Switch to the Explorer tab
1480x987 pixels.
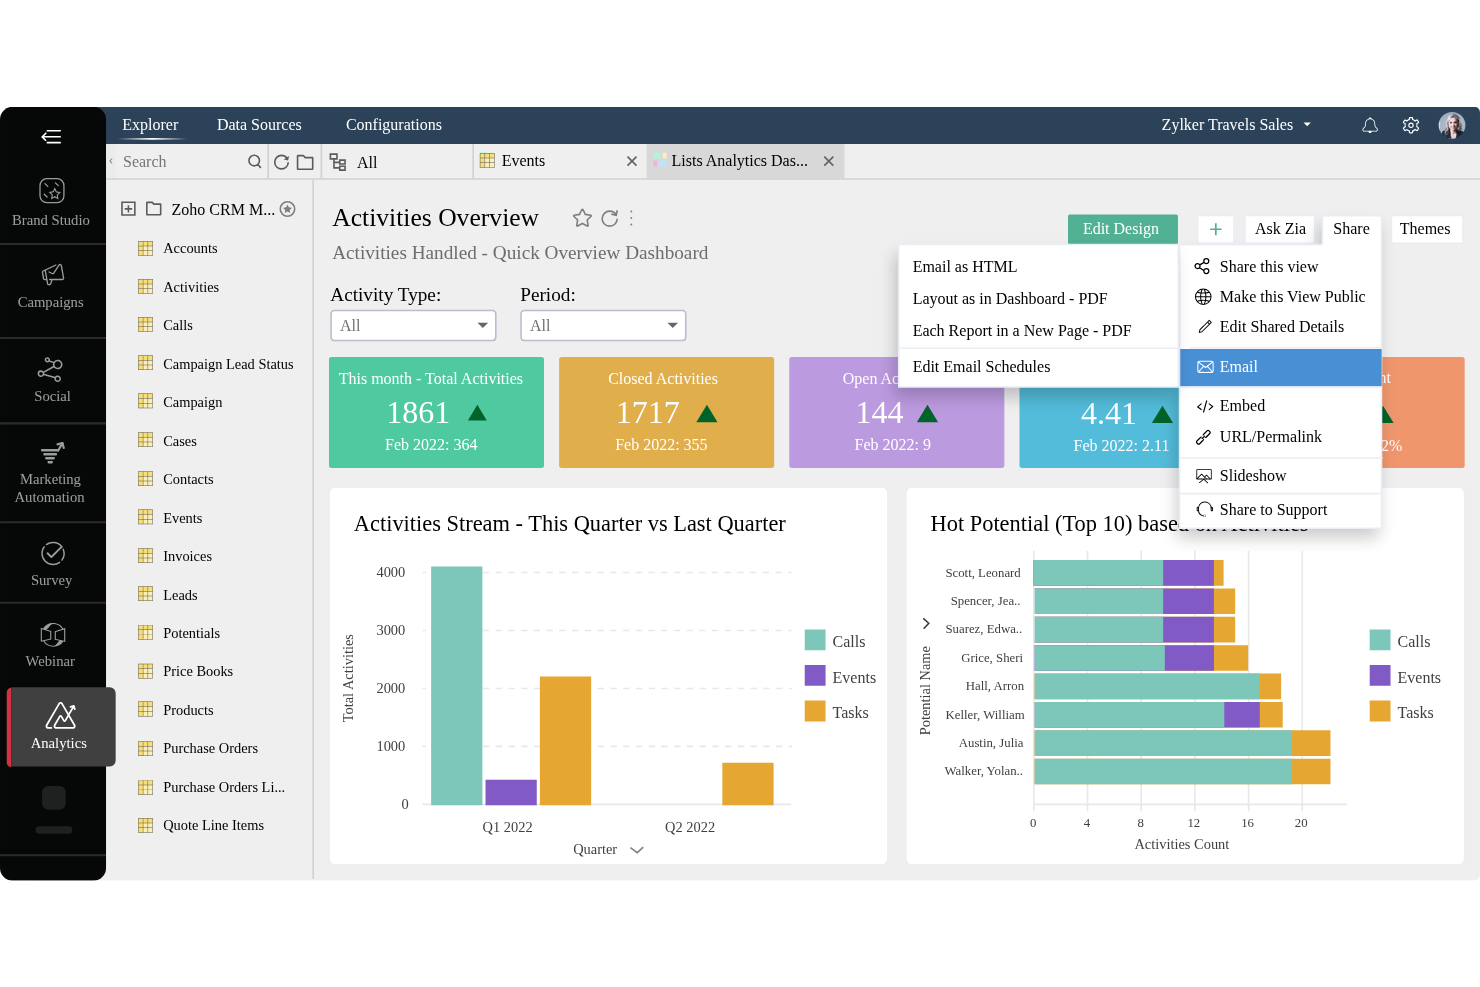click(150, 125)
